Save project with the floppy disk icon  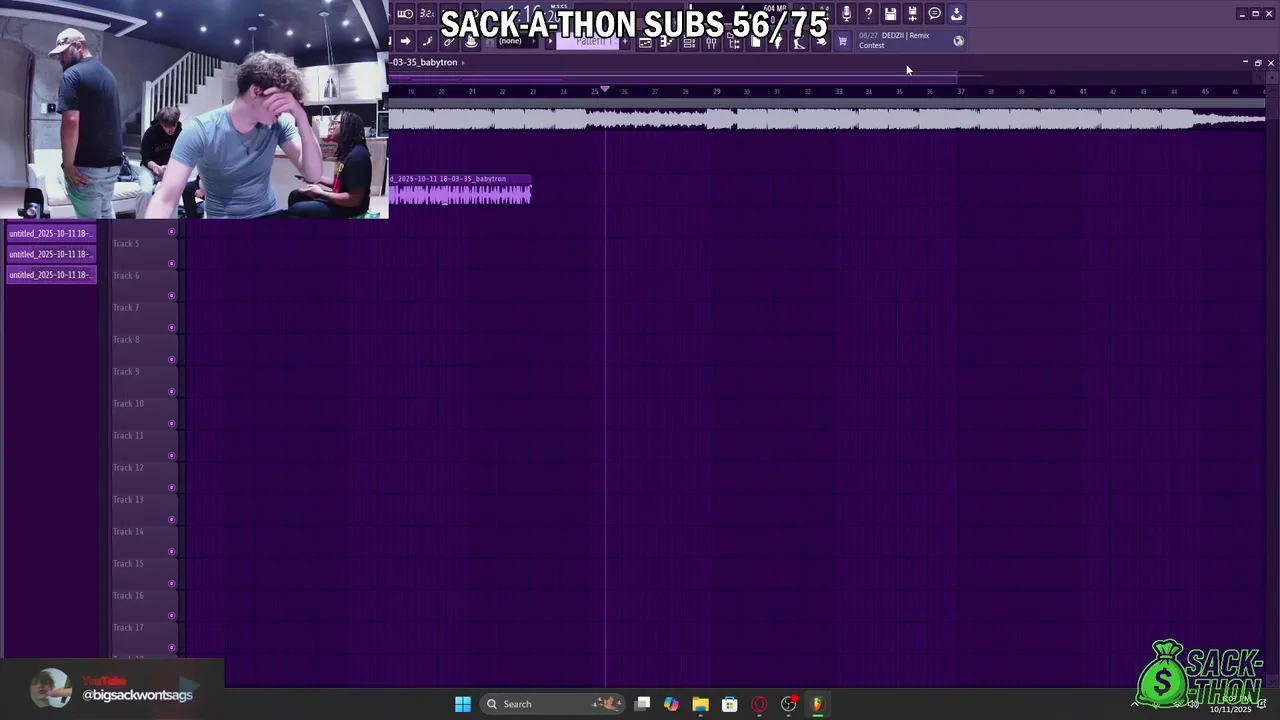pyautogui.click(x=890, y=13)
